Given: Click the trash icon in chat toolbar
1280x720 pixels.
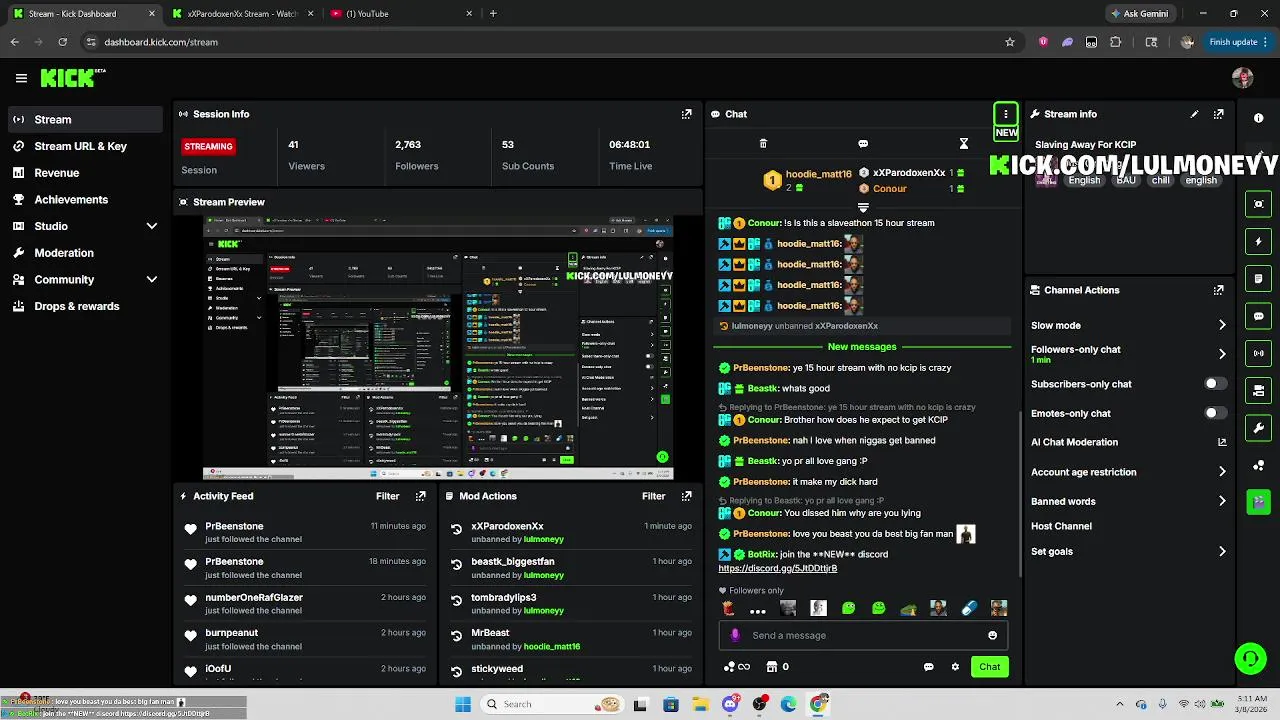Looking at the screenshot, I should coord(763,144).
